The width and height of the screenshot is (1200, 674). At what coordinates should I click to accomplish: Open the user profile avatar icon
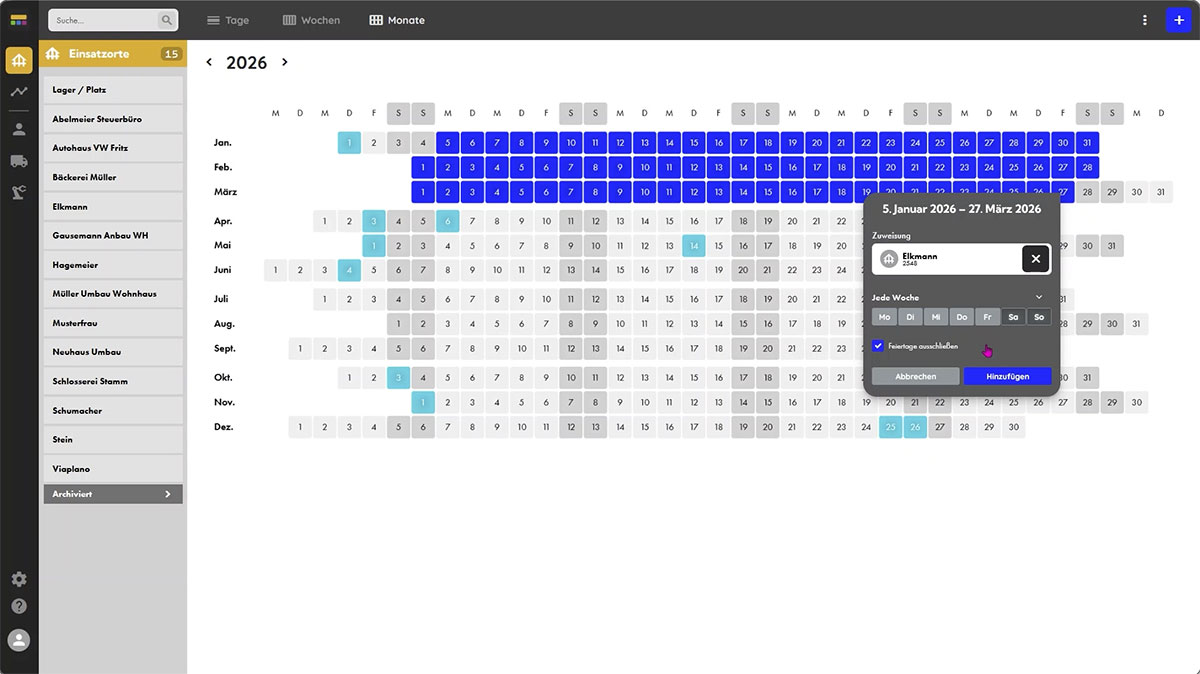click(x=19, y=640)
